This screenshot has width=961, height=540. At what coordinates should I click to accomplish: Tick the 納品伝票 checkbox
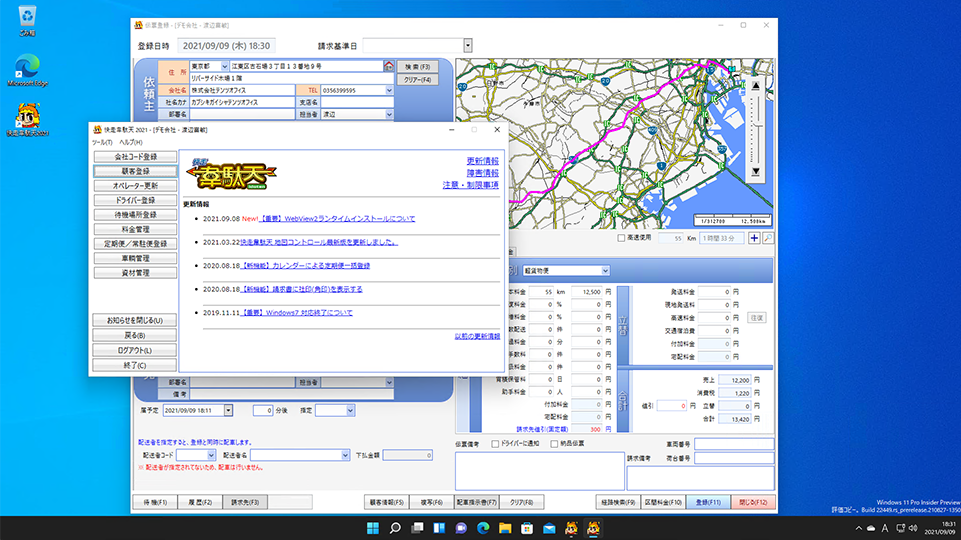click(555, 444)
